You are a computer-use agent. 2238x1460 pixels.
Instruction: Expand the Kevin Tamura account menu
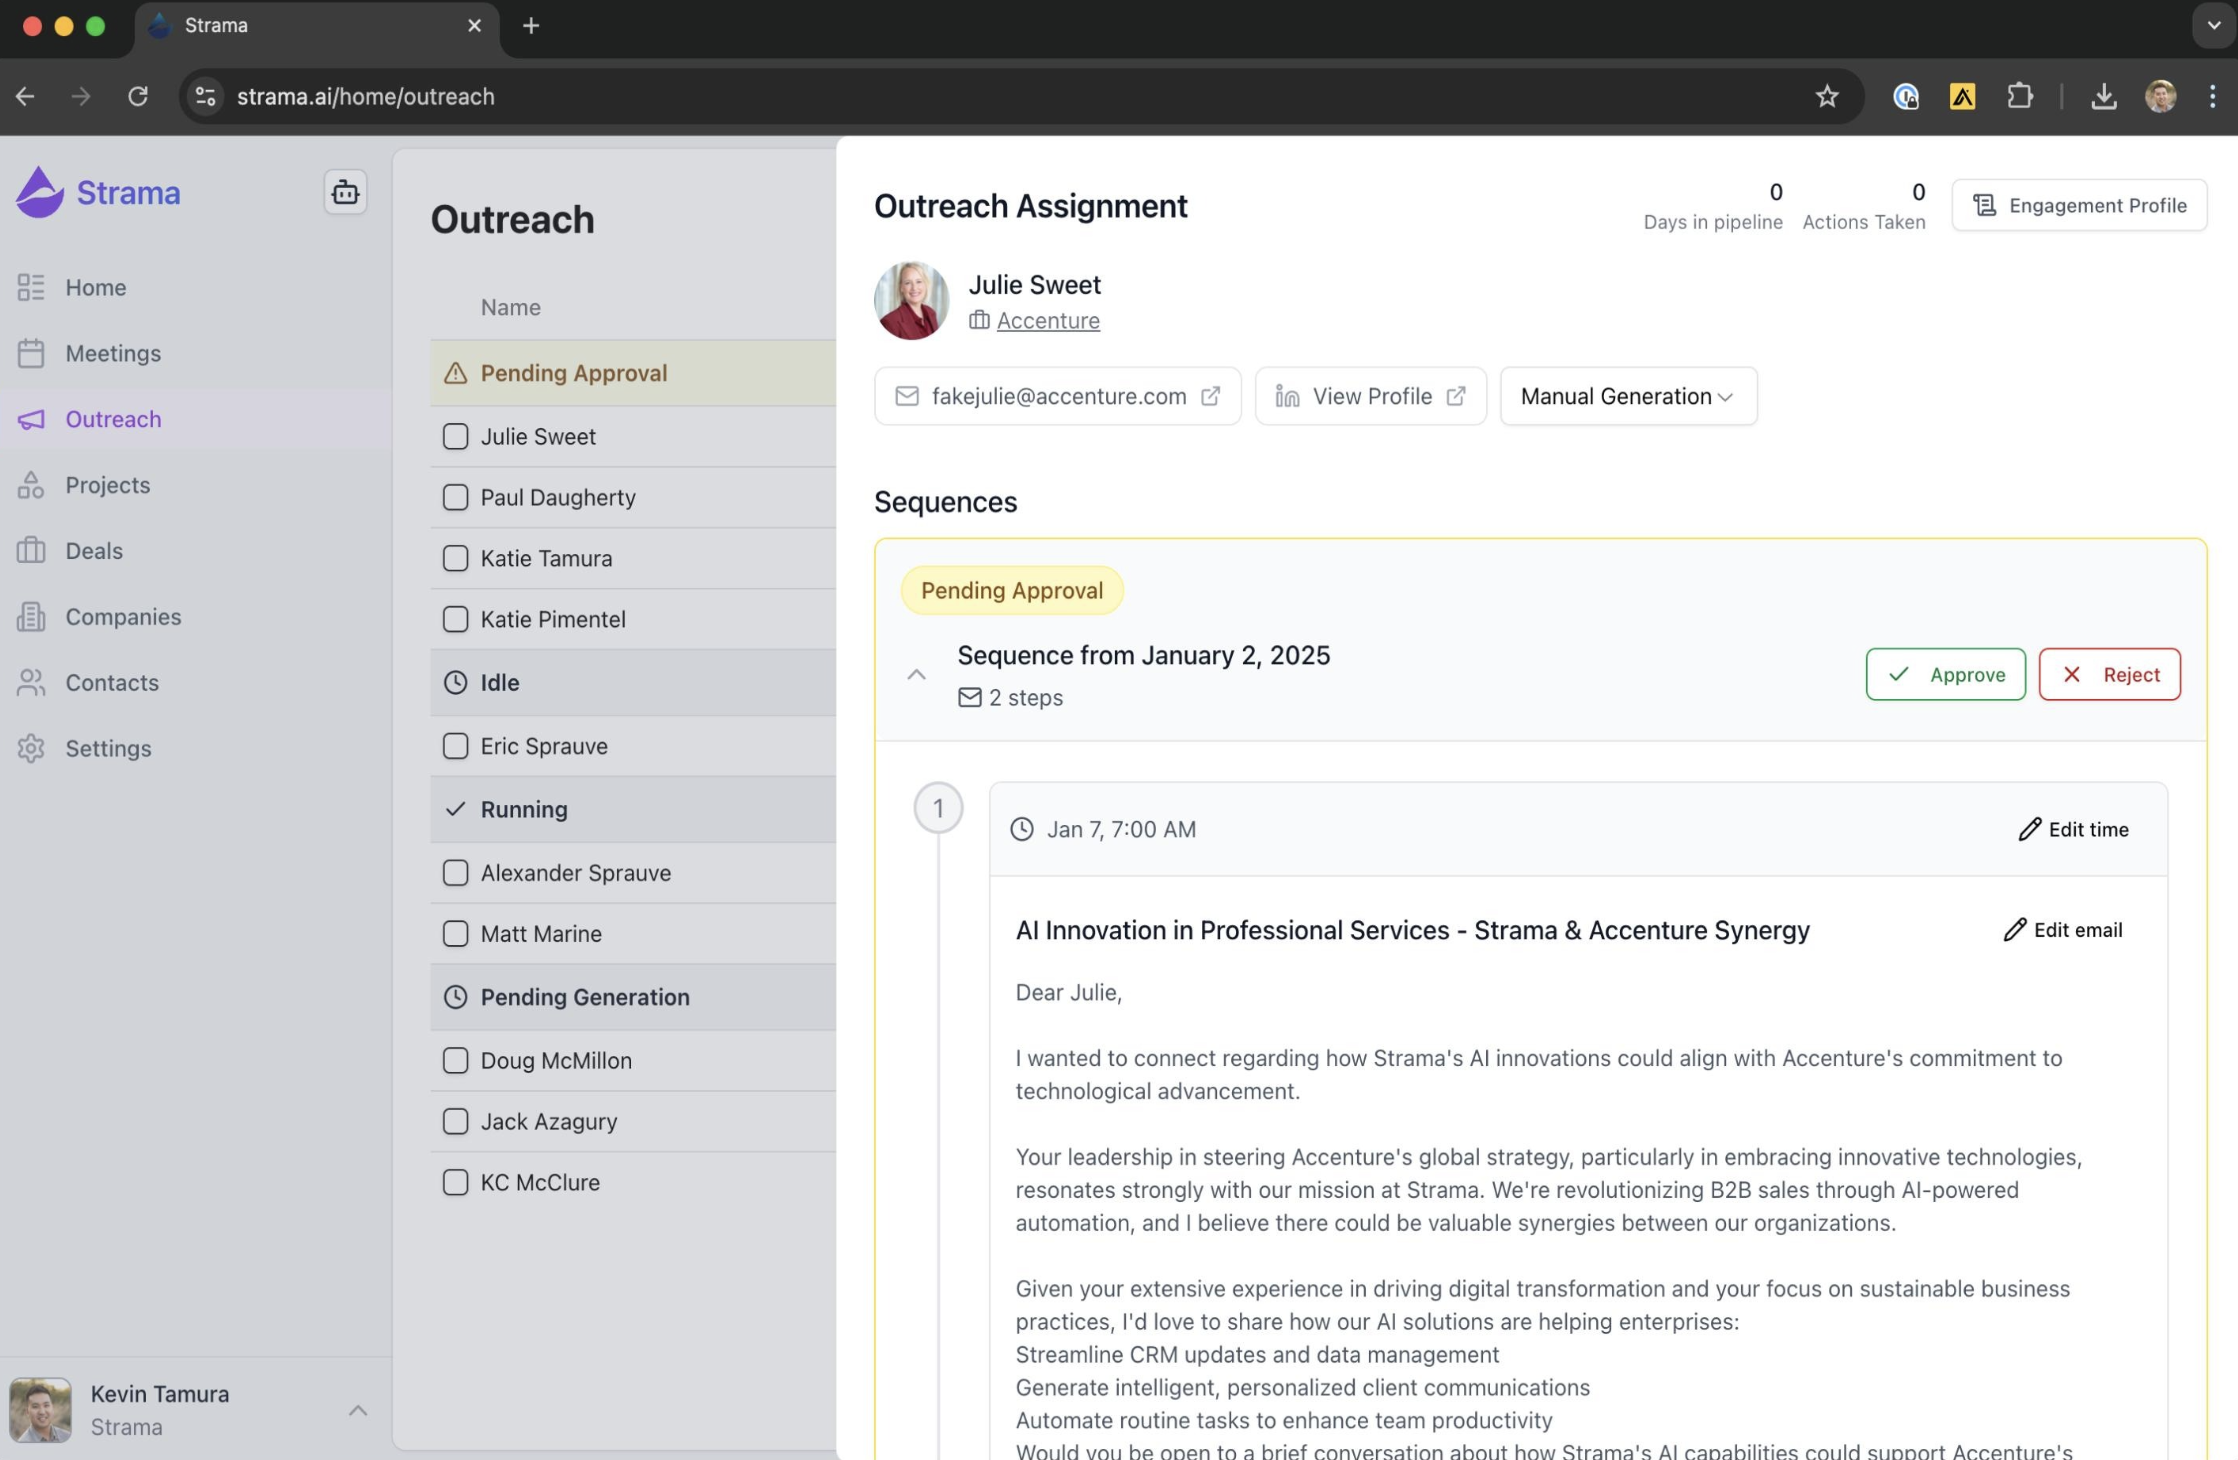(357, 1410)
